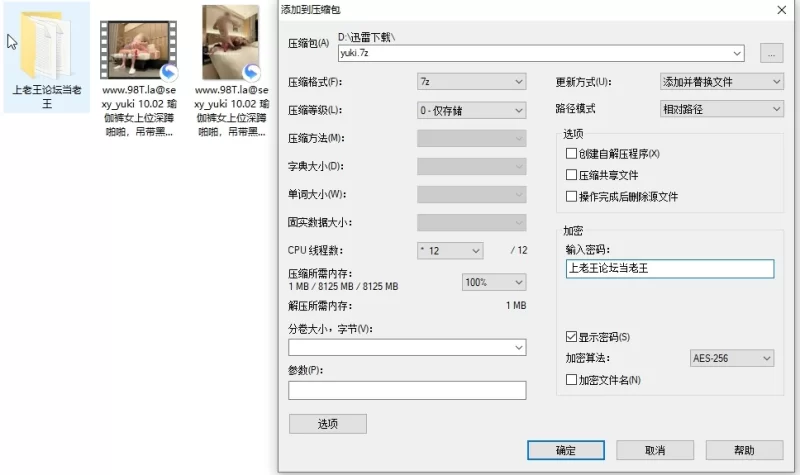
Task: Uncheck the 显示密码 checkbox
Action: 571,337
